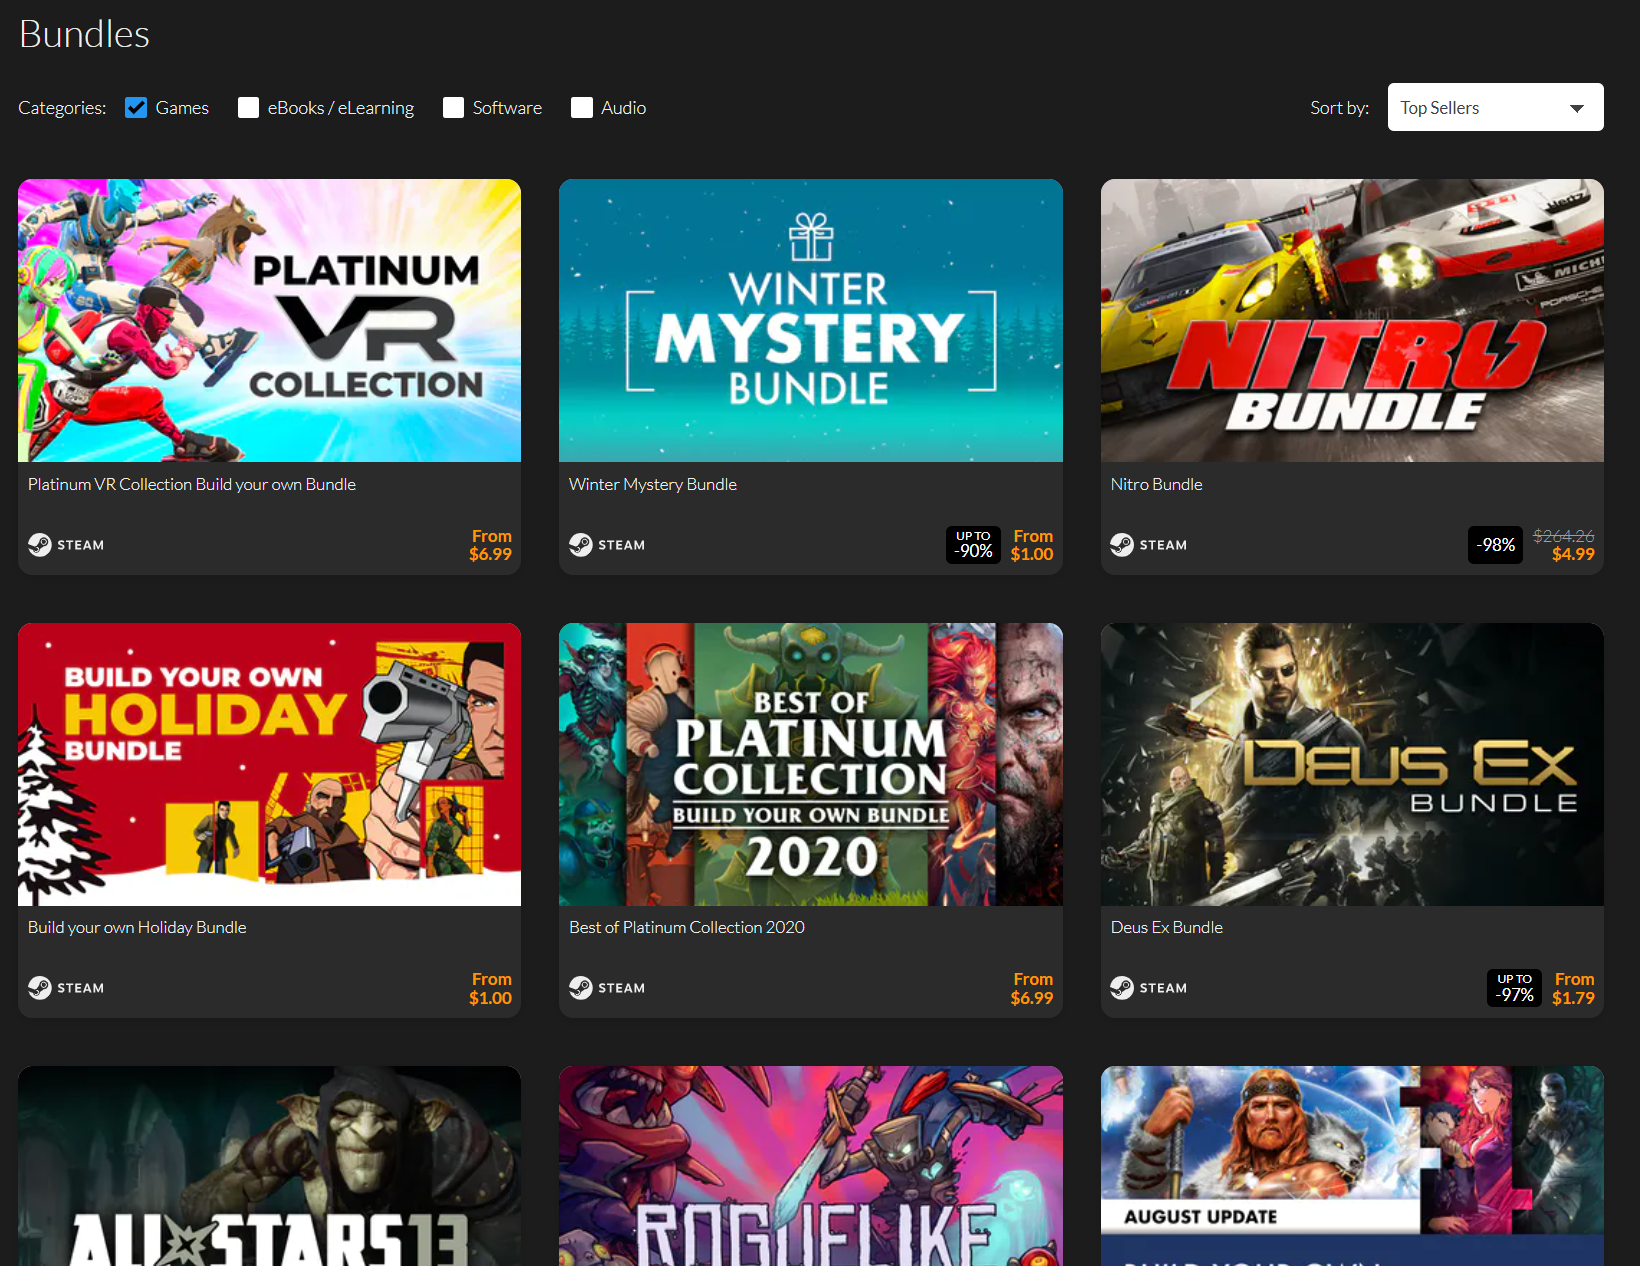This screenshot has height=1266, width=1640.
Task: Open the August Update bundle banner
Action: (x=1352, y=1166)
